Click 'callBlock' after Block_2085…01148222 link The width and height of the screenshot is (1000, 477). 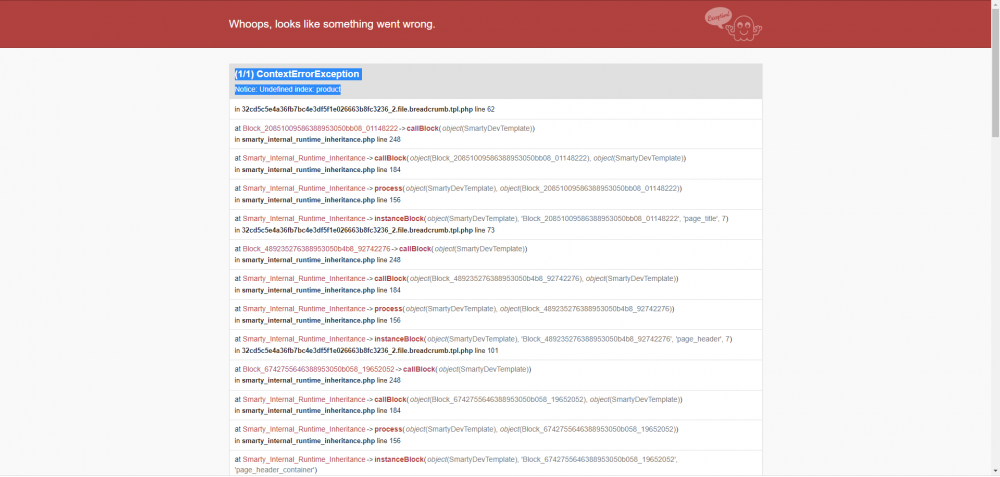point(422,128)
